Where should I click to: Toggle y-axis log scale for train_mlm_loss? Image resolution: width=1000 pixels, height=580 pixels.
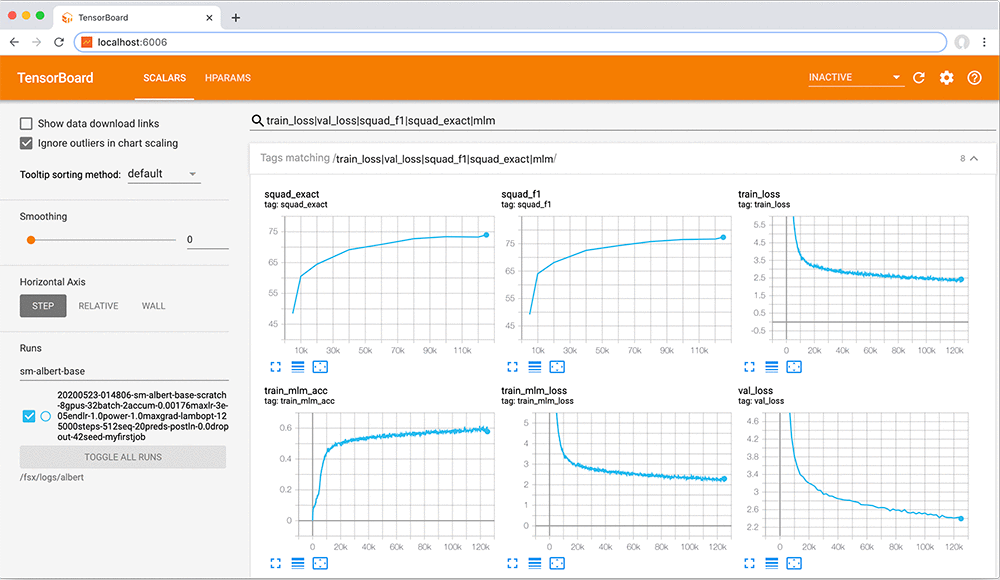click(534, 563)
